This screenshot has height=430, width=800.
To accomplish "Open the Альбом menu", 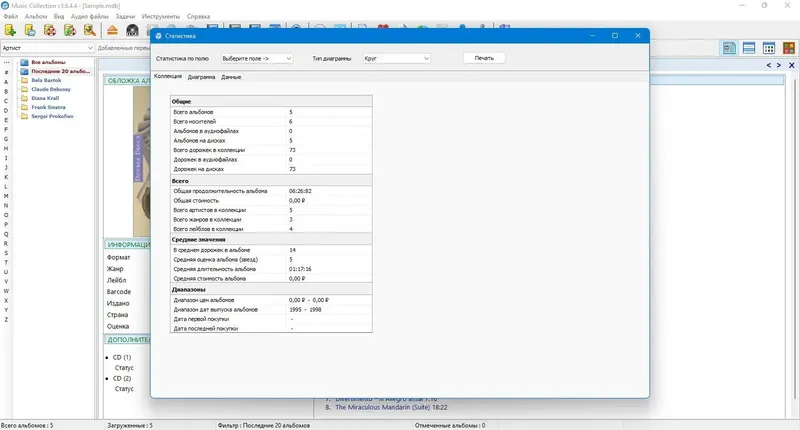I will [36, 16].
